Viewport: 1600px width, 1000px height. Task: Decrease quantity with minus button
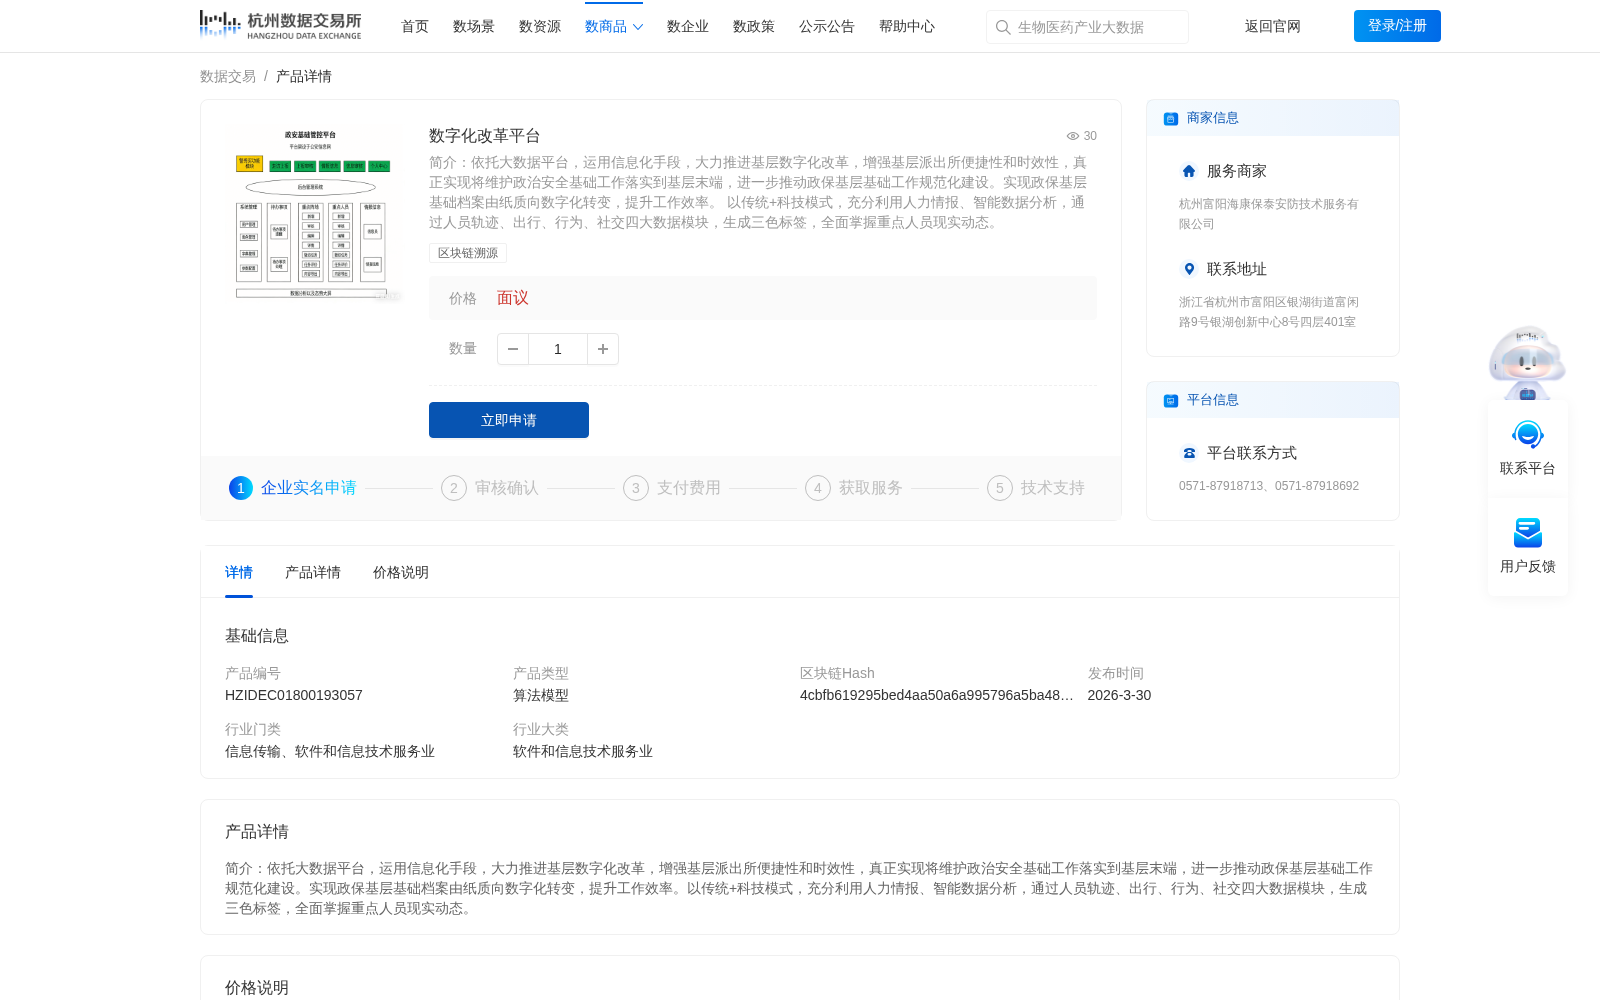513,349
